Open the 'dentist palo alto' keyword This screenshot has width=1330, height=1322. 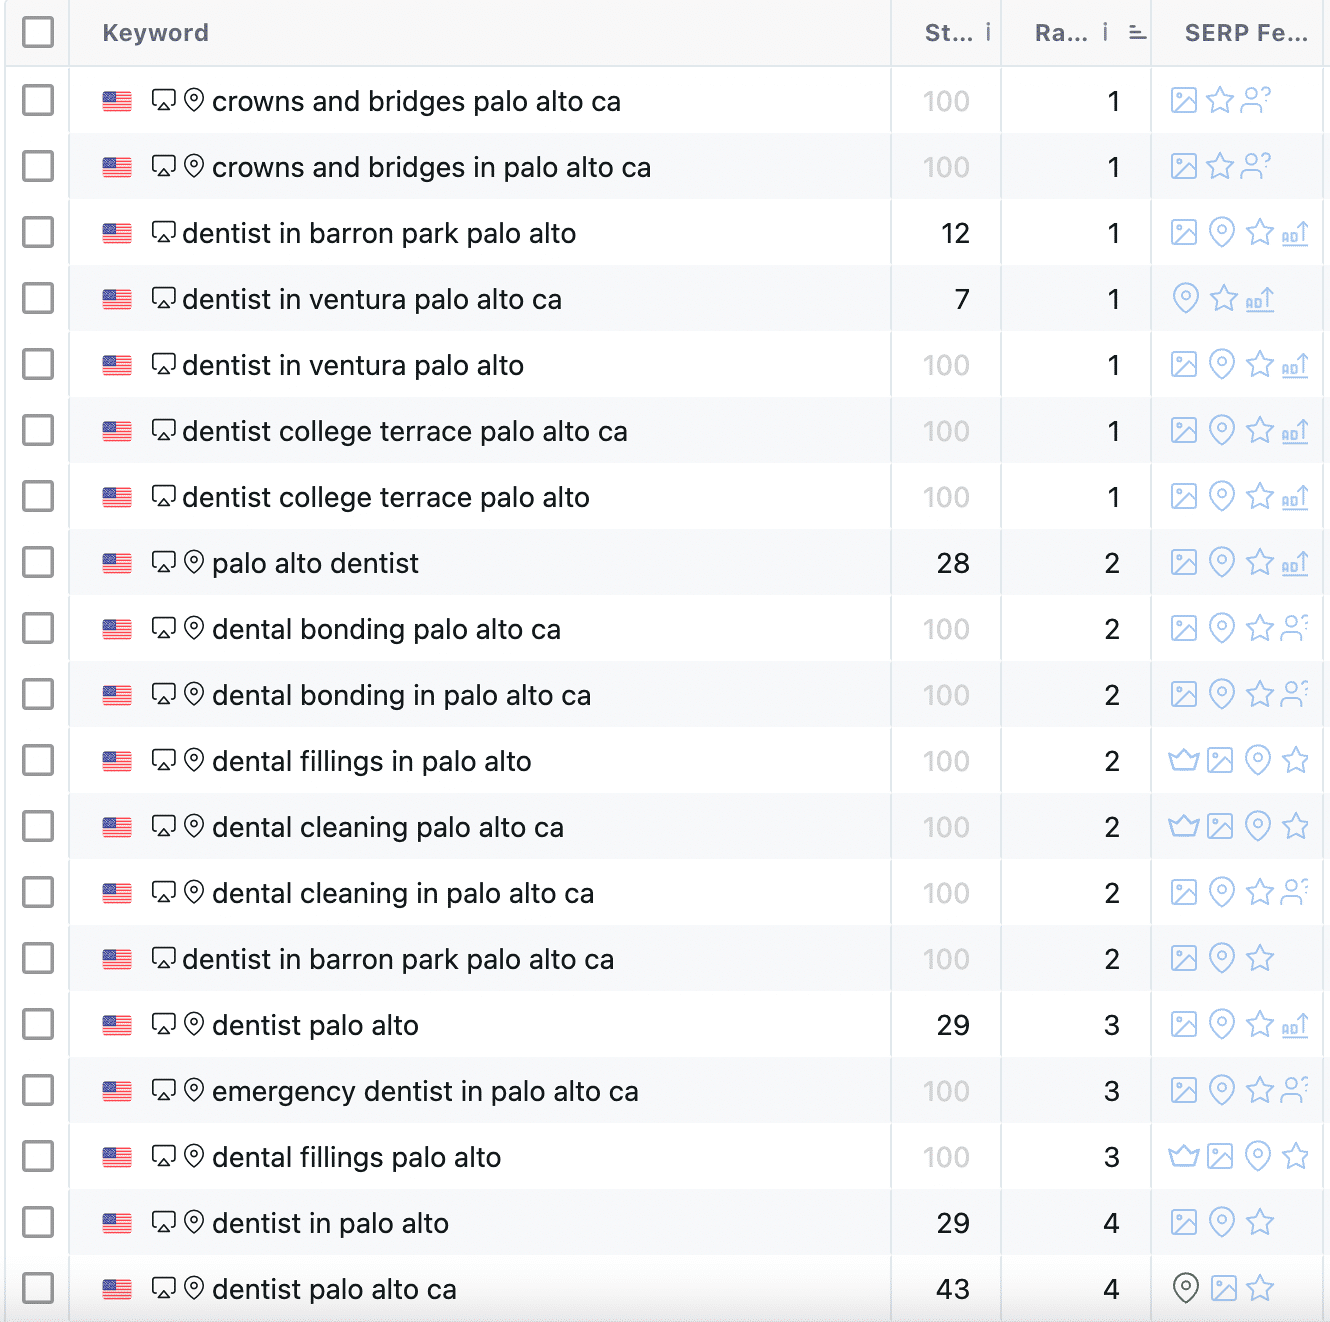[315, 1025]
